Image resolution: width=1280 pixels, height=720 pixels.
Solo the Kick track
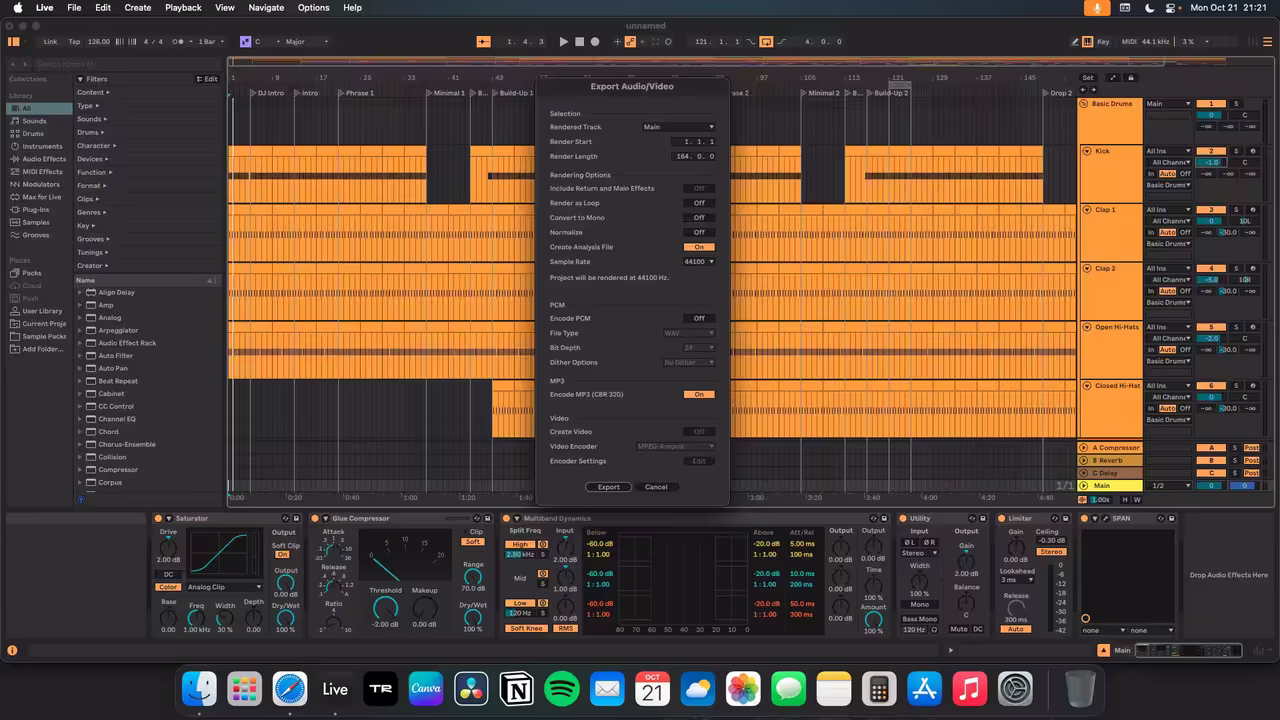point(1235,151)
